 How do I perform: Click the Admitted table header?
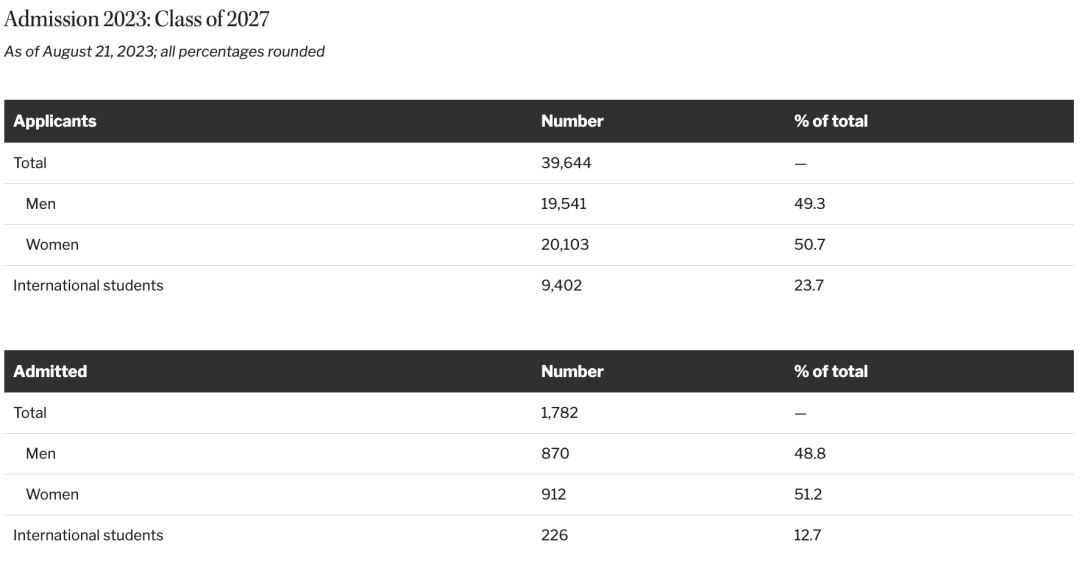pyautogui.click(x=50, y=371)
